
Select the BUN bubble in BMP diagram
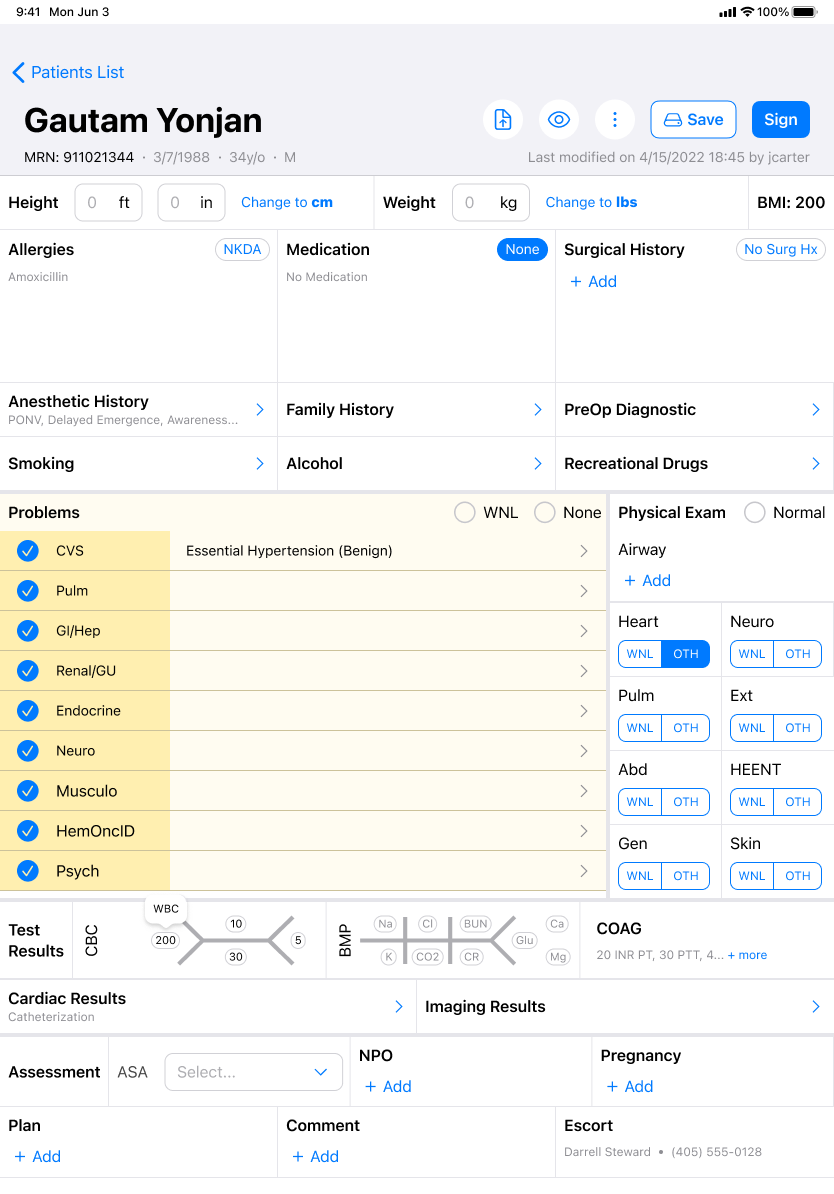click(475, 924)
